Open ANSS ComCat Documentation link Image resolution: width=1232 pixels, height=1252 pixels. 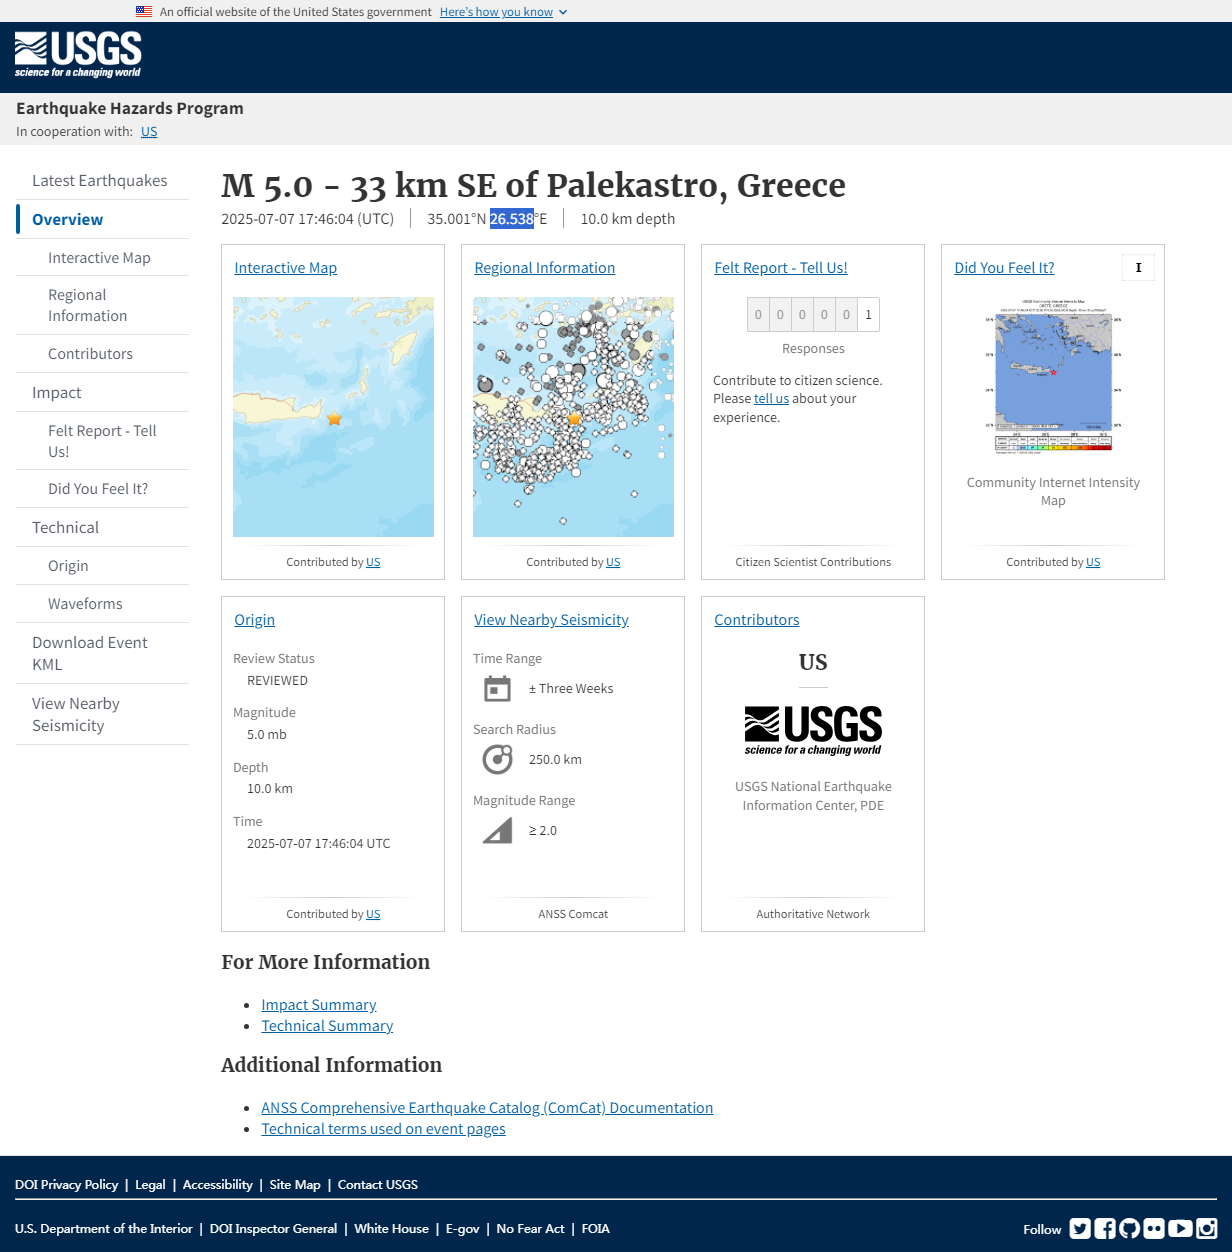(x=487, y=1108)
